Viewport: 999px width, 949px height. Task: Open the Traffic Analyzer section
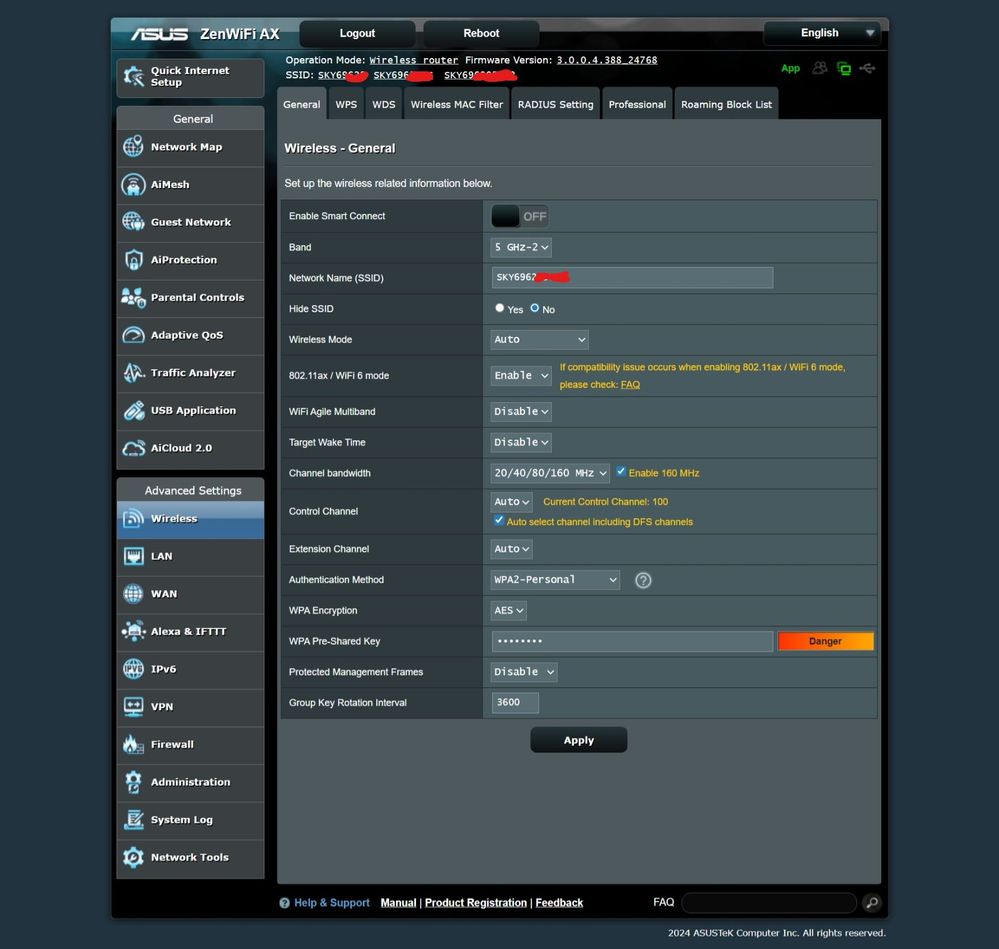(x=190, y=373)
